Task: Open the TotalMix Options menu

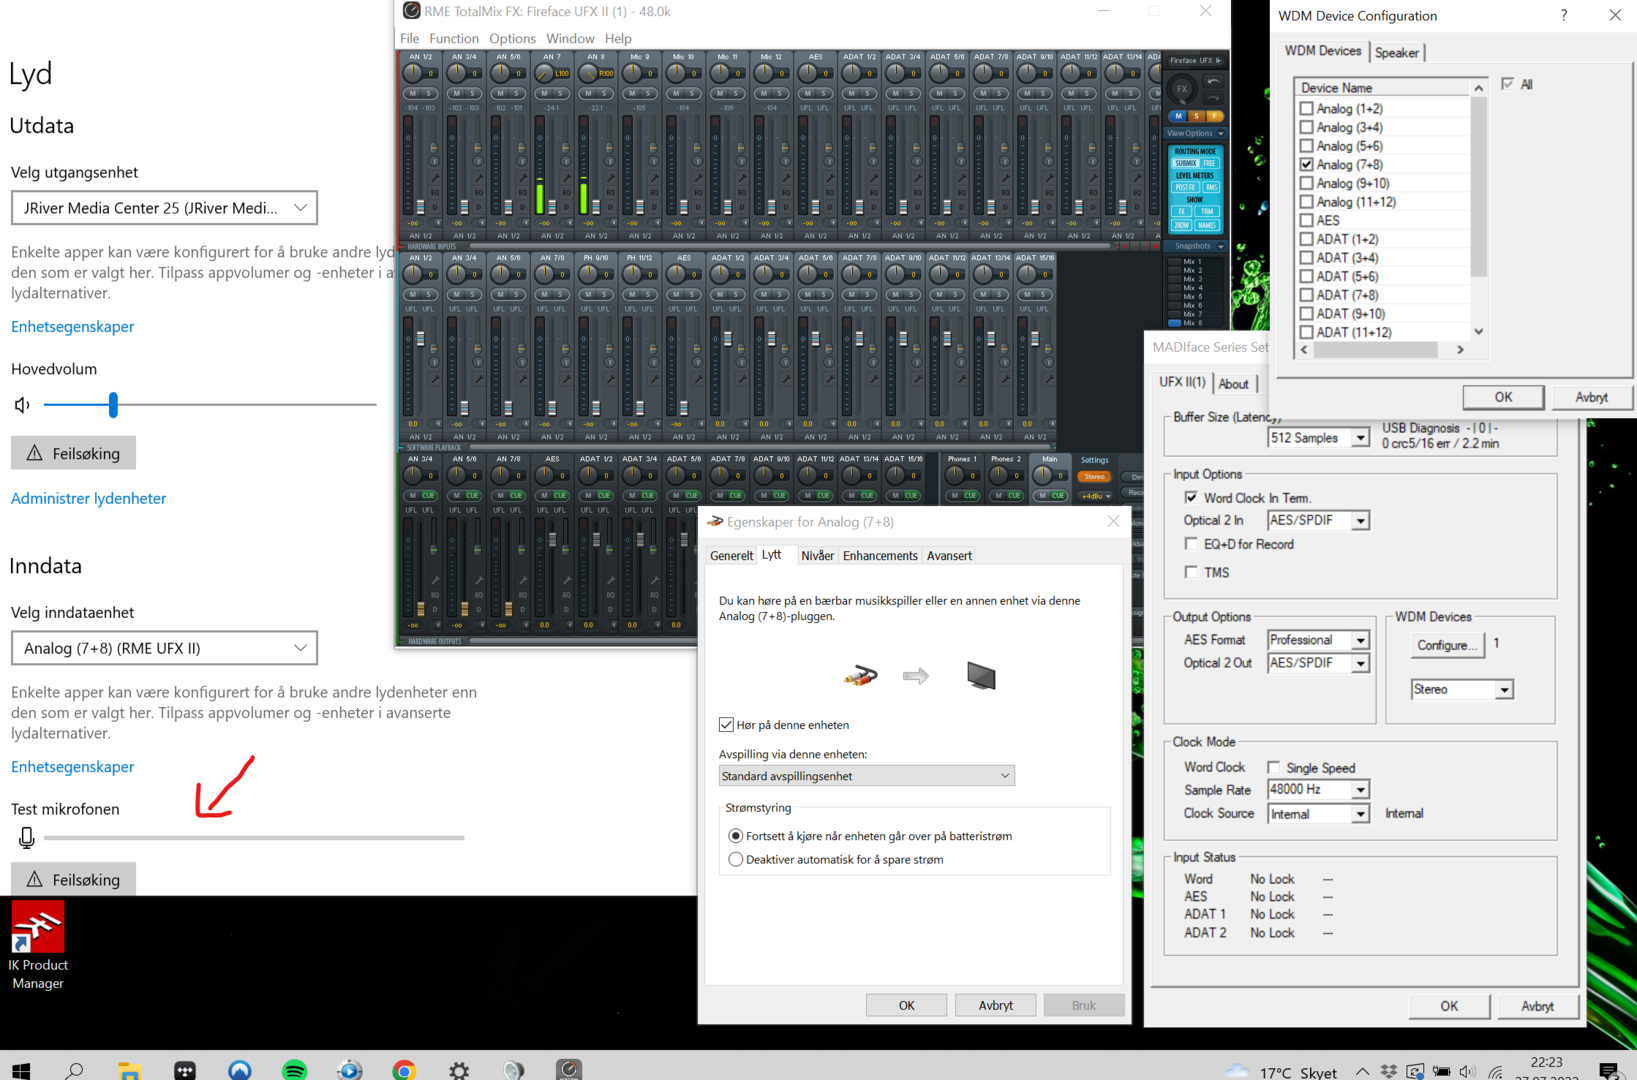Action: click(512, 38)
